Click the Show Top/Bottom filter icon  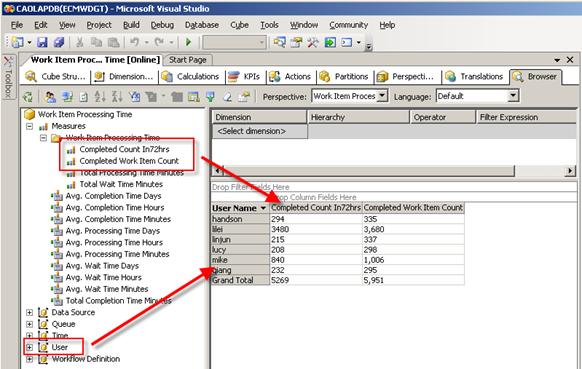(x=151, y=97)
